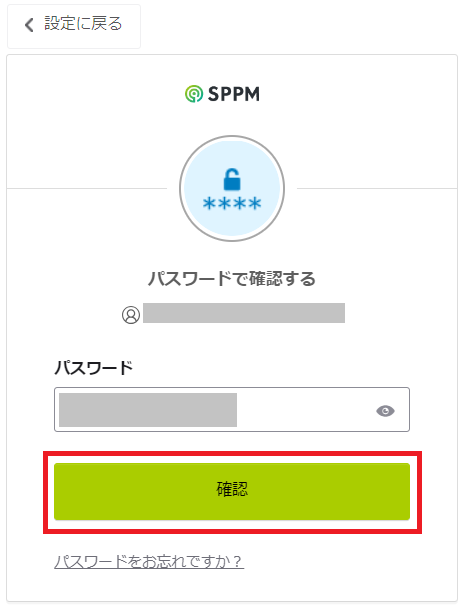Open パスワードをお忘れですか？ link
Image resolution: width=465 pixels, height=613 pixels.
pos(149,562)
